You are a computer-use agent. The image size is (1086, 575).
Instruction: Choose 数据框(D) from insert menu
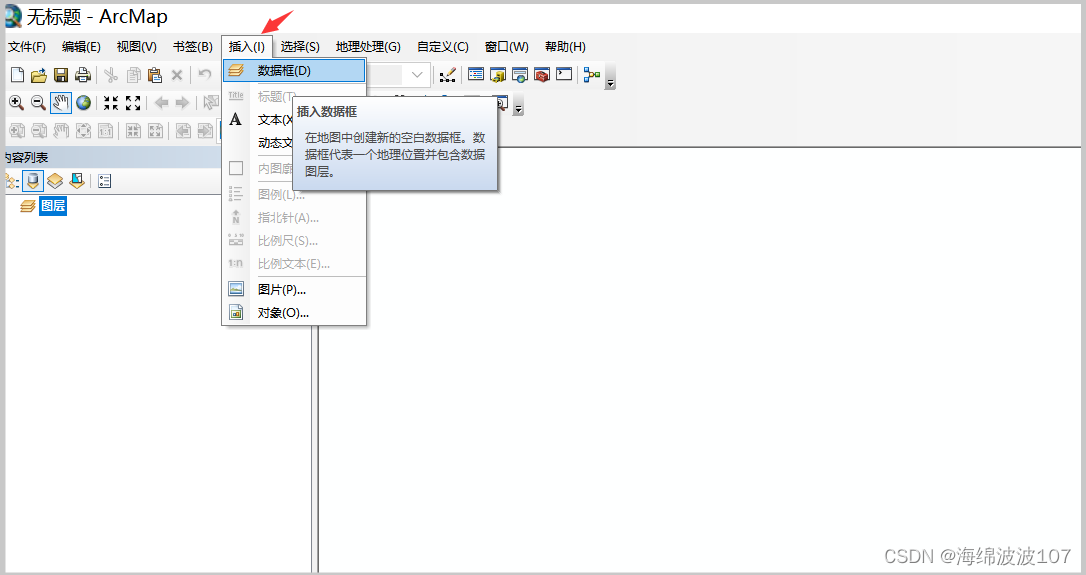[x=294, y=71]
